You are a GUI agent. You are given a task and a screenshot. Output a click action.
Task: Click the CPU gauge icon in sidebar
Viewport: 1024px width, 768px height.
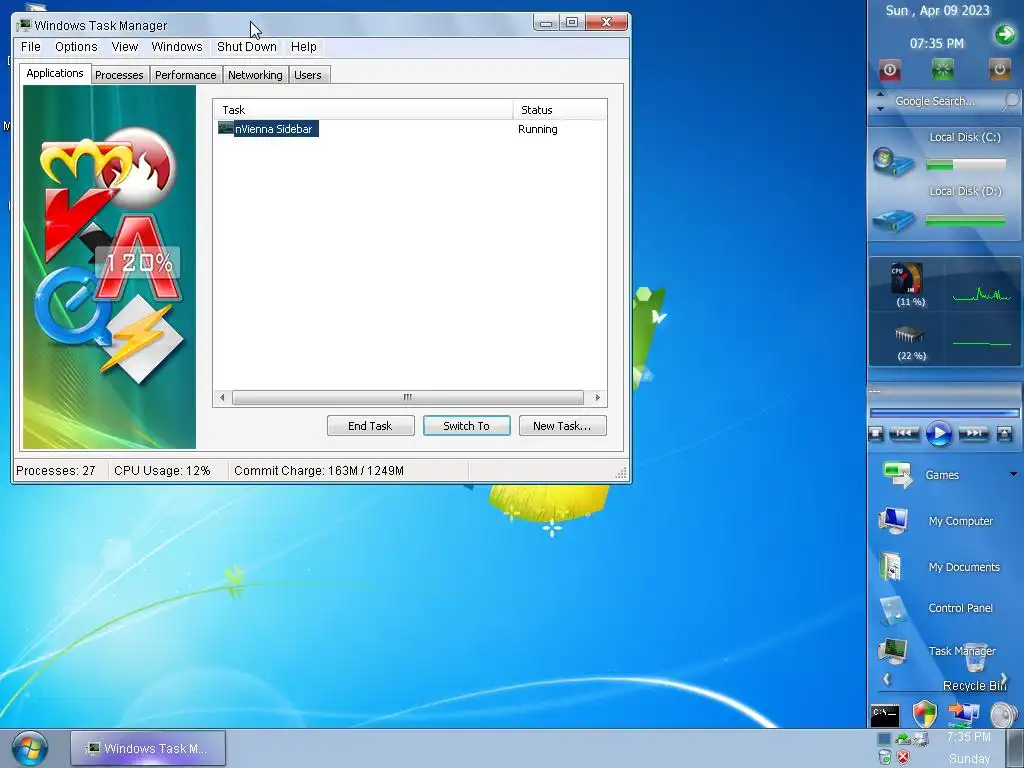coord(907,278)
